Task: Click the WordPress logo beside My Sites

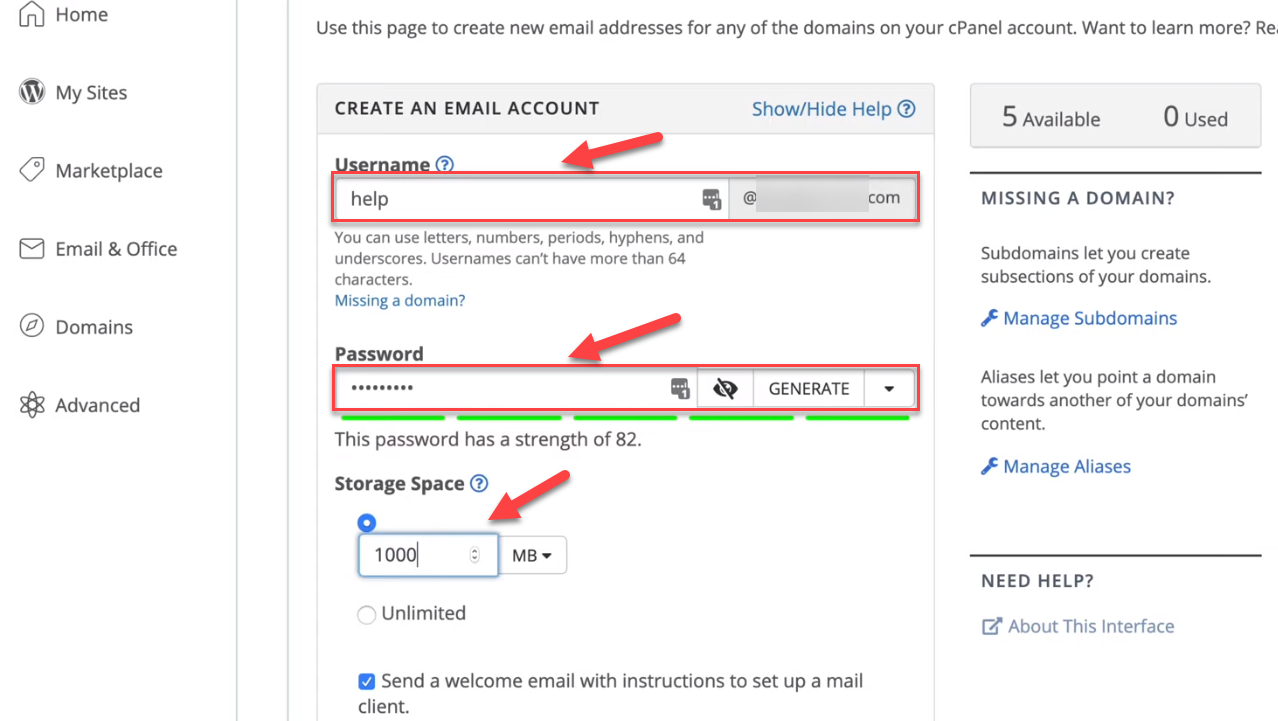Action: (32, 92)
